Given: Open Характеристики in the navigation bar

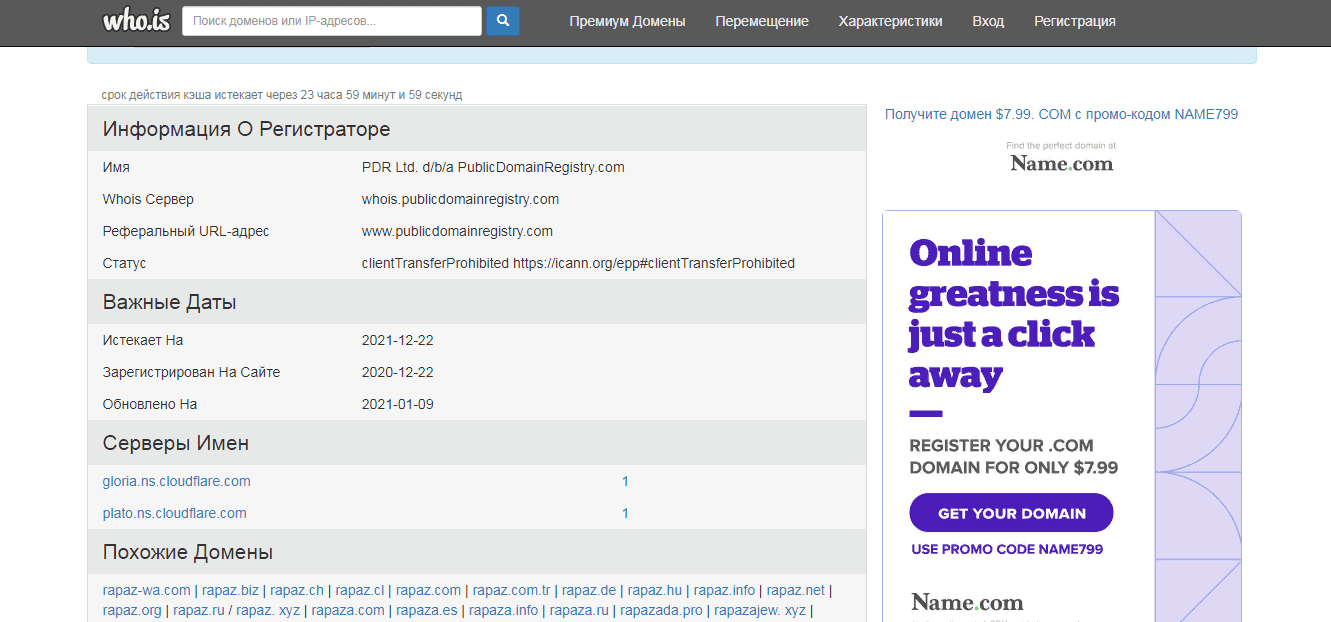Looking at the screenshot, I should click(x=890, y=21).
